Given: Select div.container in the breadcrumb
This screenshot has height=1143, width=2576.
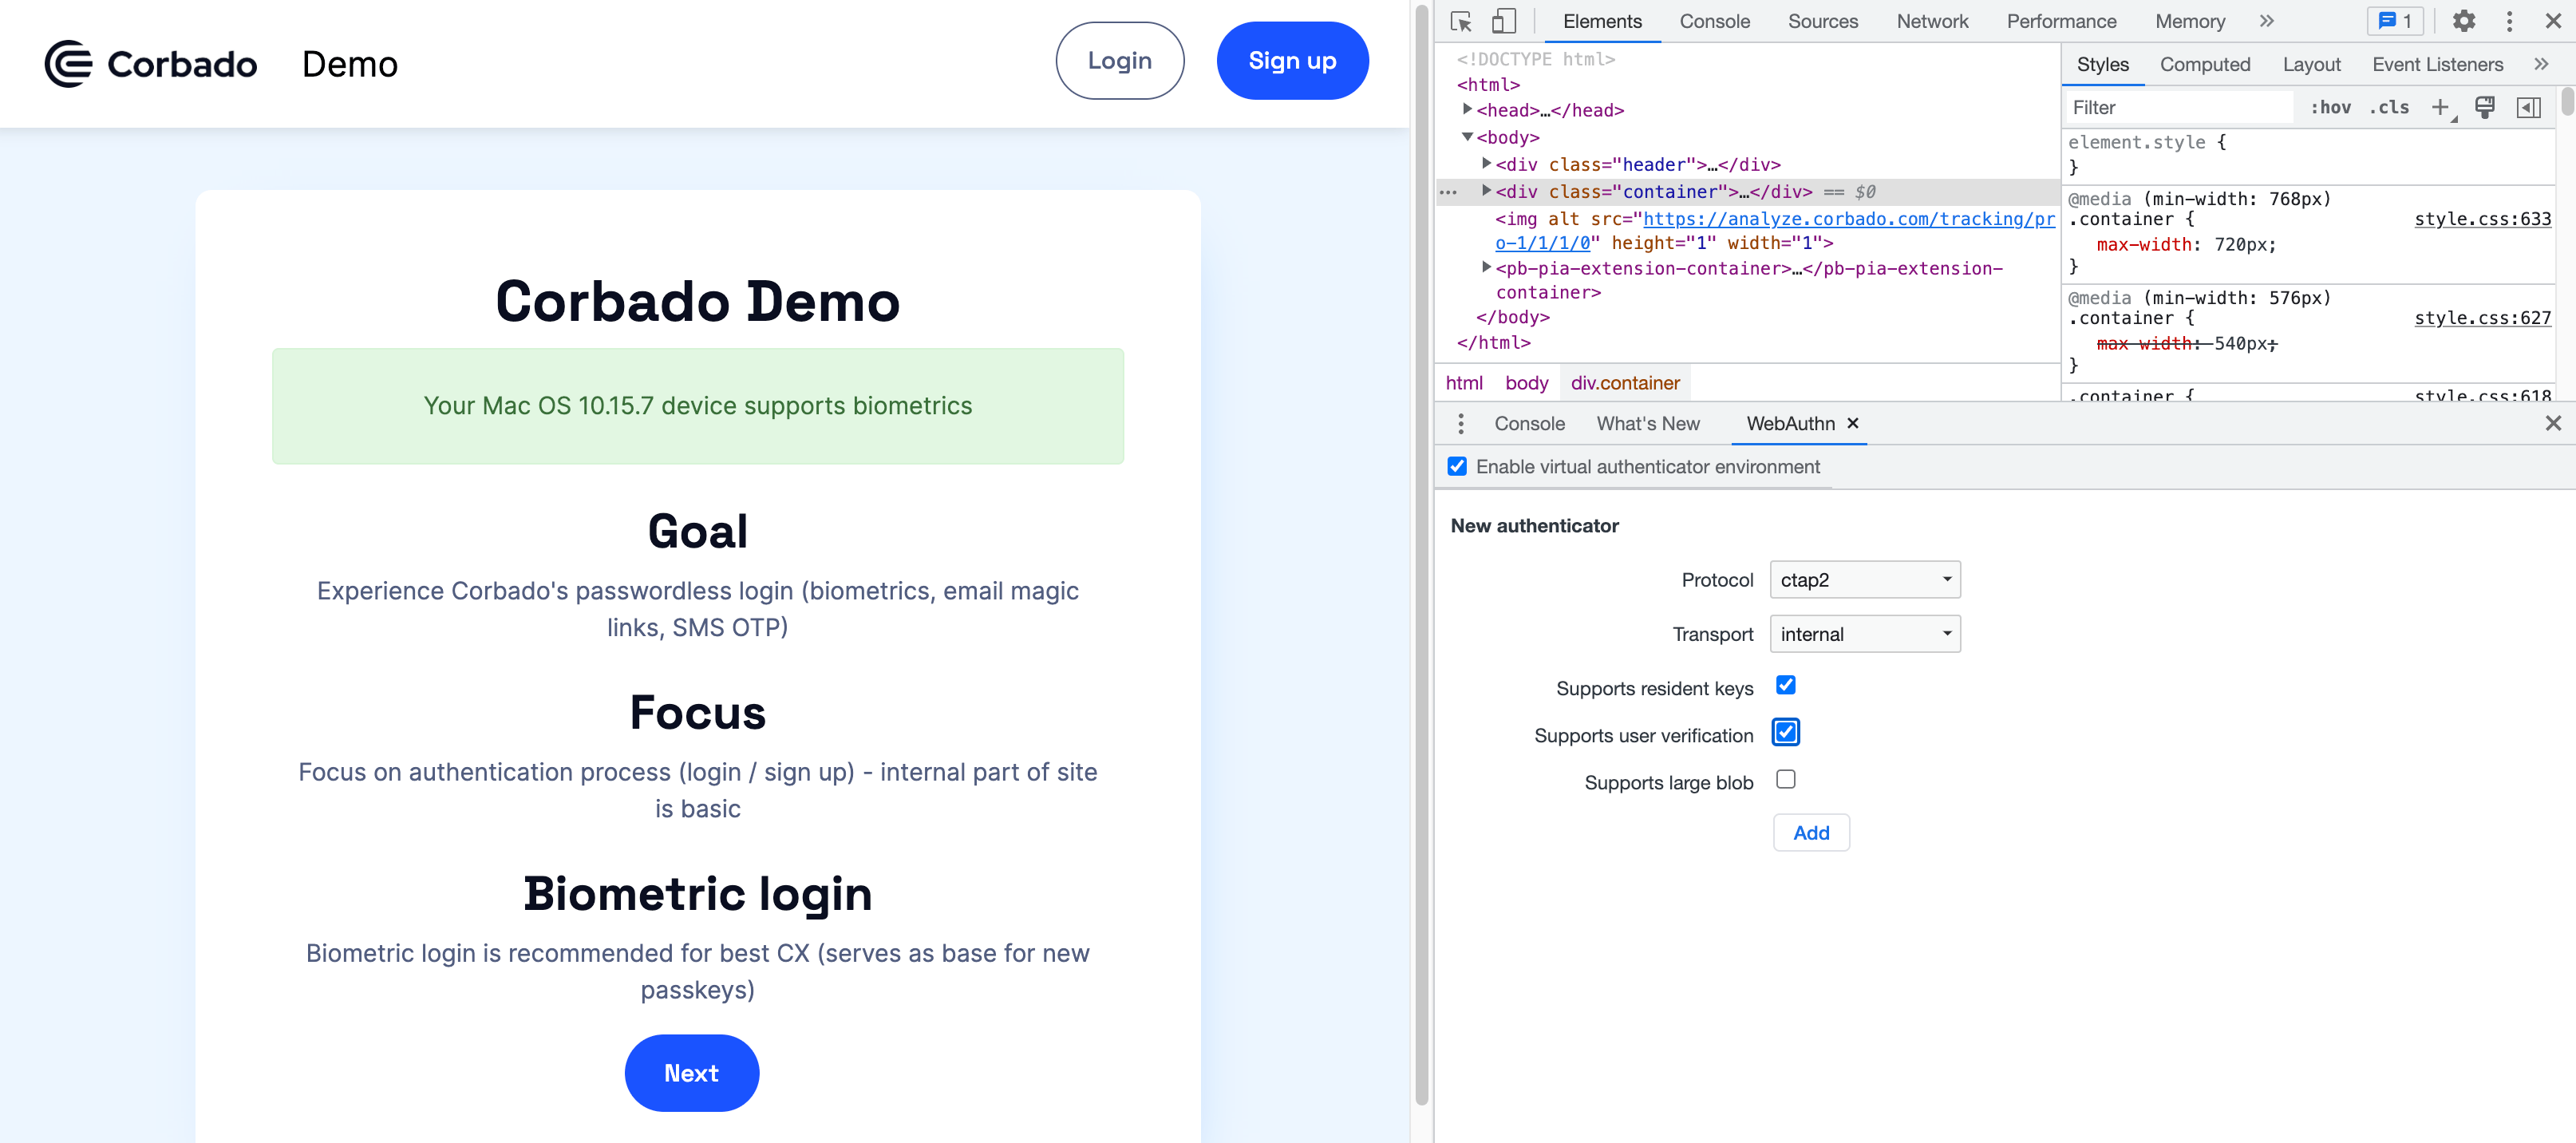Looking at the screenshot, I should [1625, 383].
